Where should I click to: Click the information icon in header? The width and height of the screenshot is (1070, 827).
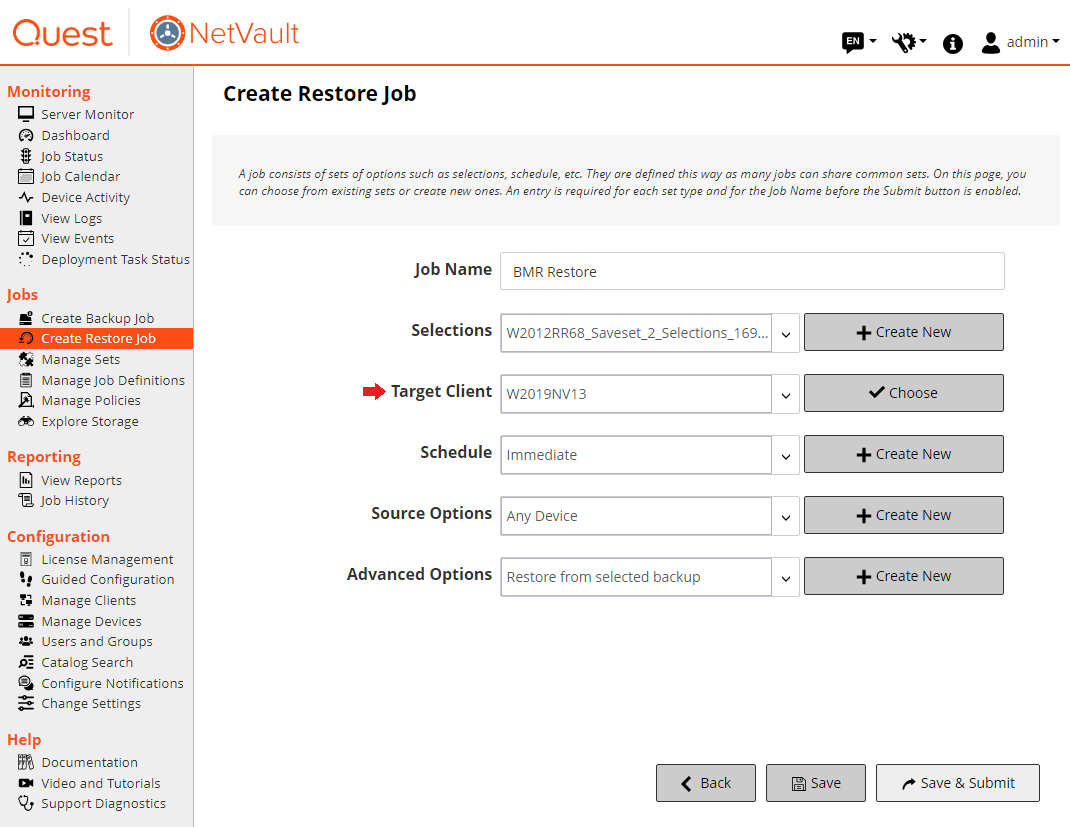point(953,43)
